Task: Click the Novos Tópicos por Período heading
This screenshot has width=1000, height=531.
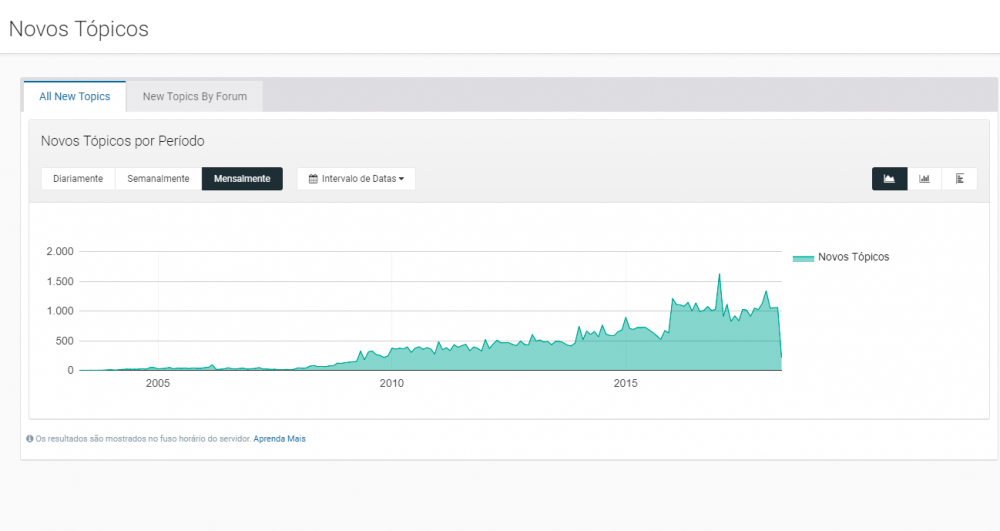Action: point(122,141)
